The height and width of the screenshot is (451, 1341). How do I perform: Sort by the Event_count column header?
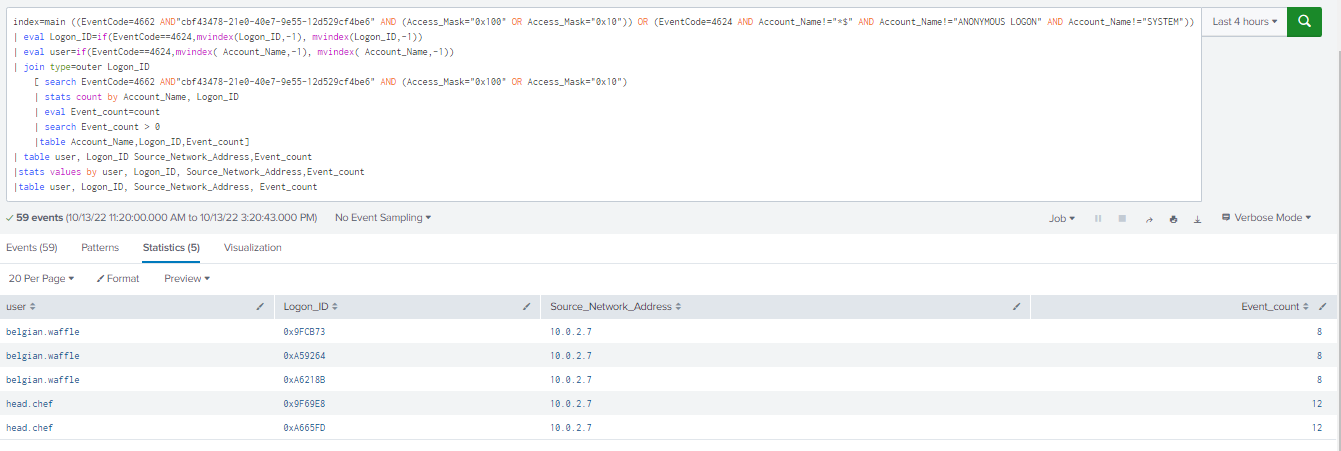(1276, 307)
